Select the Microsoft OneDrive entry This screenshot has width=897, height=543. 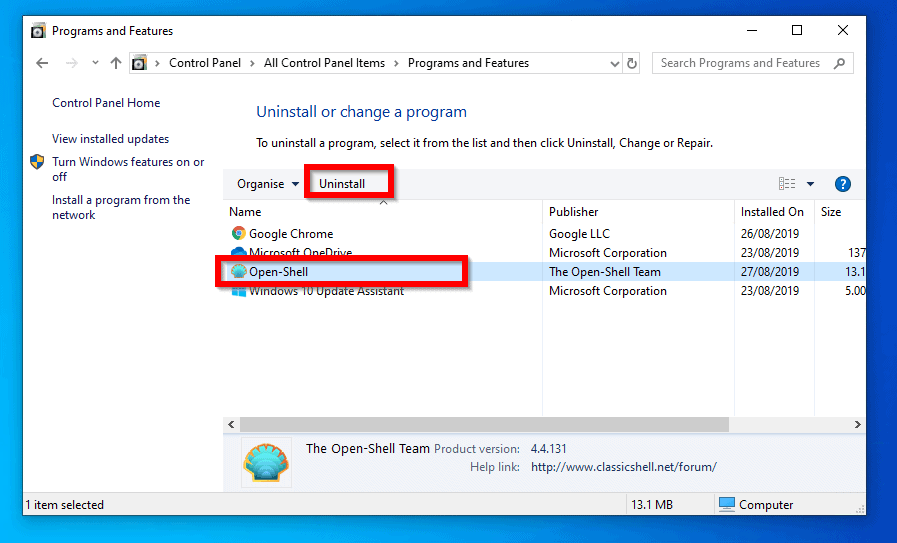click(300, 252)
